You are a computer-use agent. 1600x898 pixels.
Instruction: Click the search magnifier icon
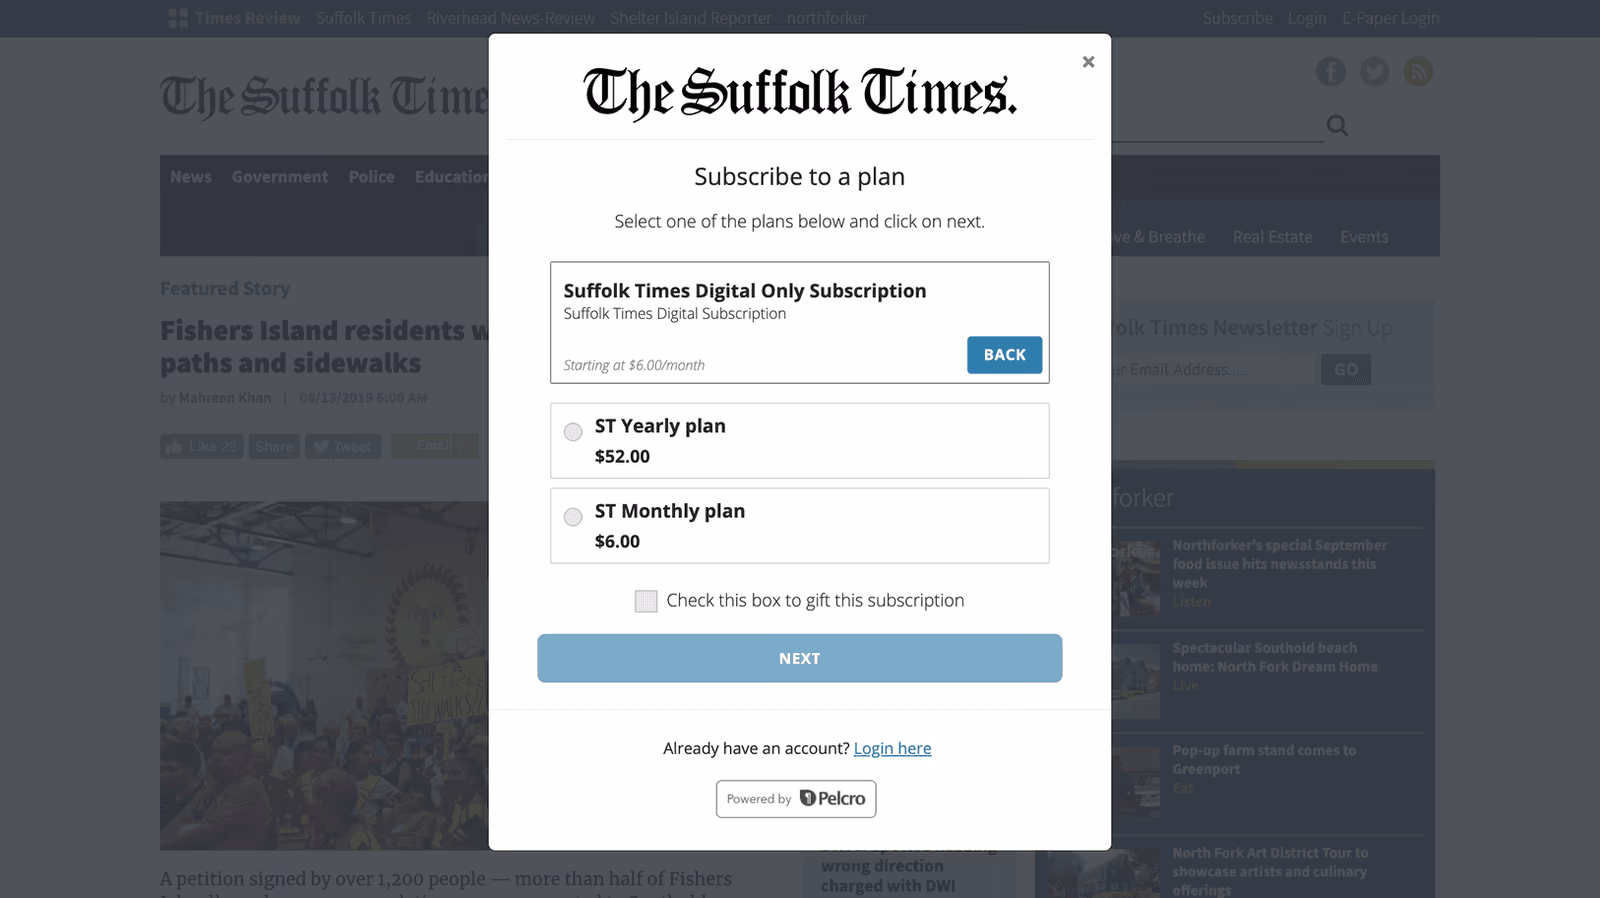(x=1337, y=125)
